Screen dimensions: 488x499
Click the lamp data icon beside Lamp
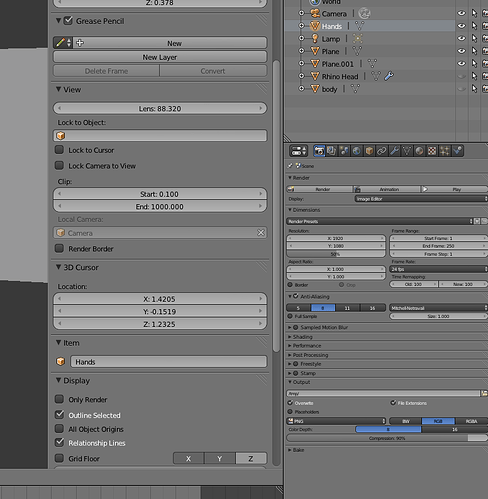tap(357, 39)
